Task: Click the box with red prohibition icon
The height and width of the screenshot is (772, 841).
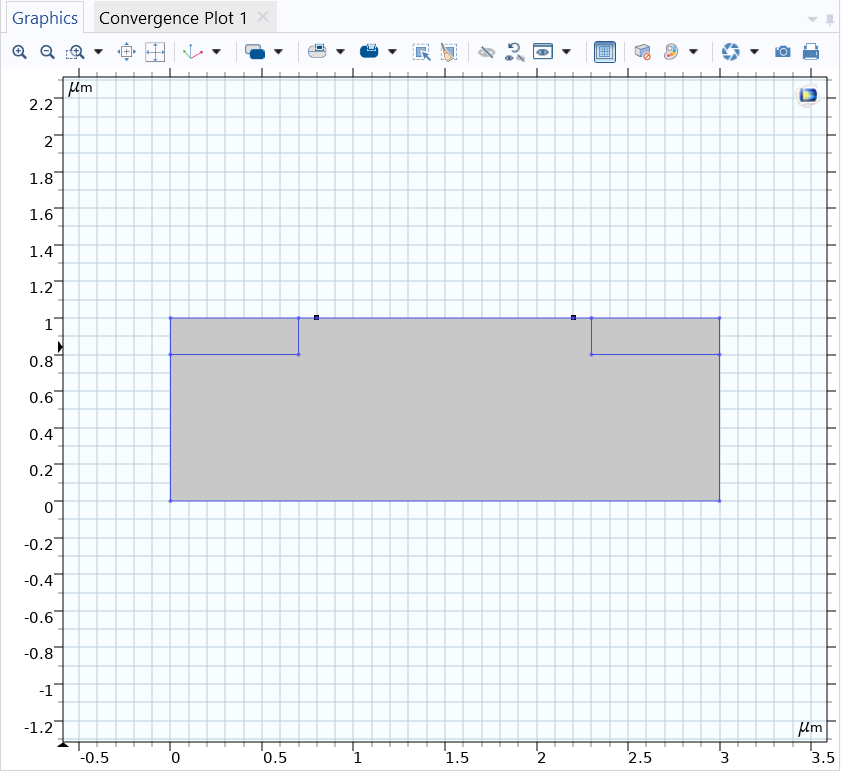Action: click(x=642, y=52)
